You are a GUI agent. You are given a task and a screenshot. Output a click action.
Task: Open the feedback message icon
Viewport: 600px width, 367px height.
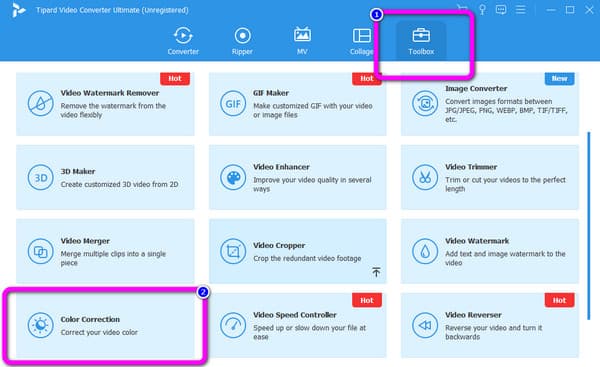tap(501, 10)
